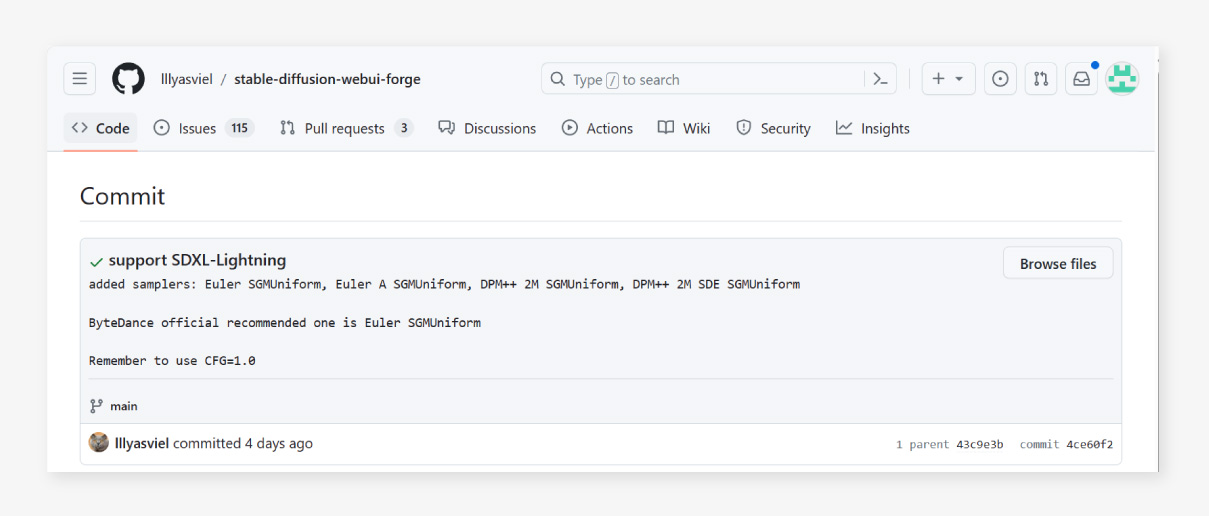Open the pull requests shortcut icon in header
This screenshot has height=516, width=1209.
pos(1041,79)
